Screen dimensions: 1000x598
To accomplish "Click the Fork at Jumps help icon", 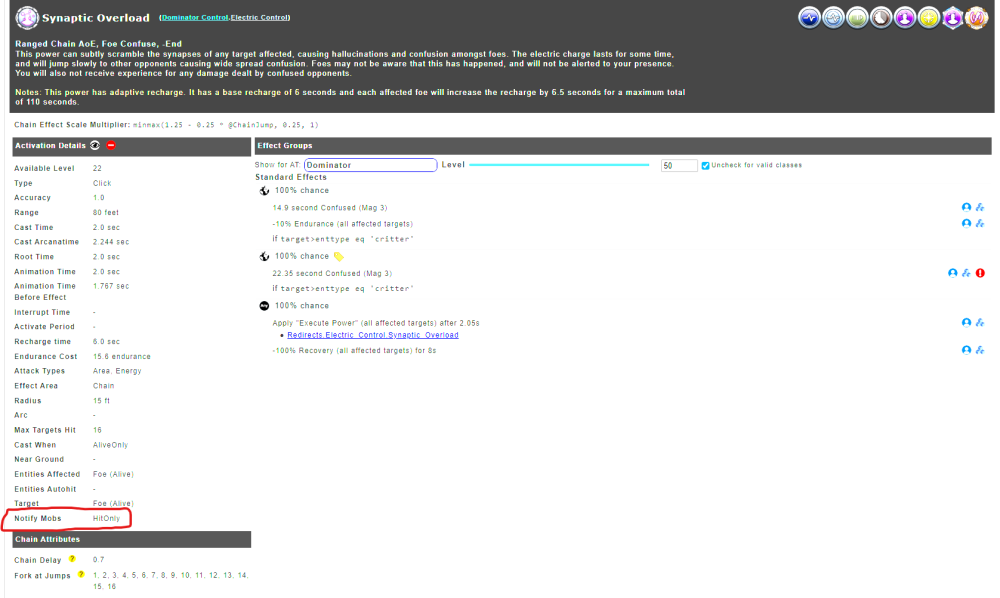I will (x=80, y=574).
